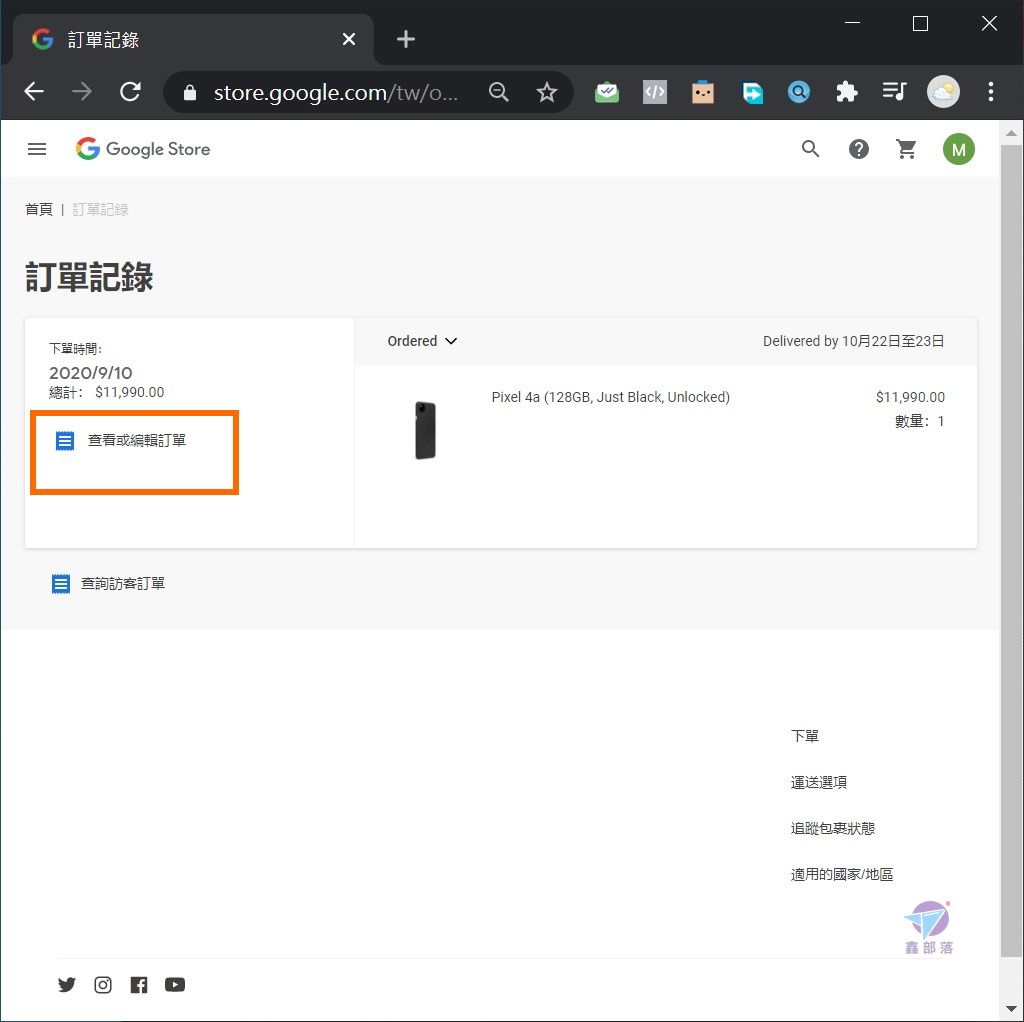The width and height of the screenshot is (1024, 1022).
Task: Open the YouTube social icon
Action: pos(174,984)
